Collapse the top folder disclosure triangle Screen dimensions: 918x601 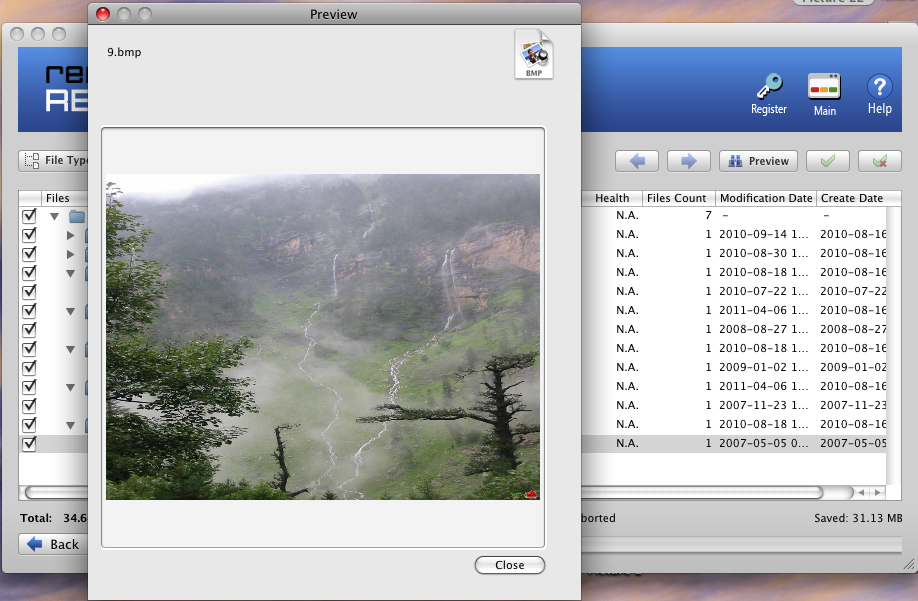pyautogui.click(x=54, y=217)
